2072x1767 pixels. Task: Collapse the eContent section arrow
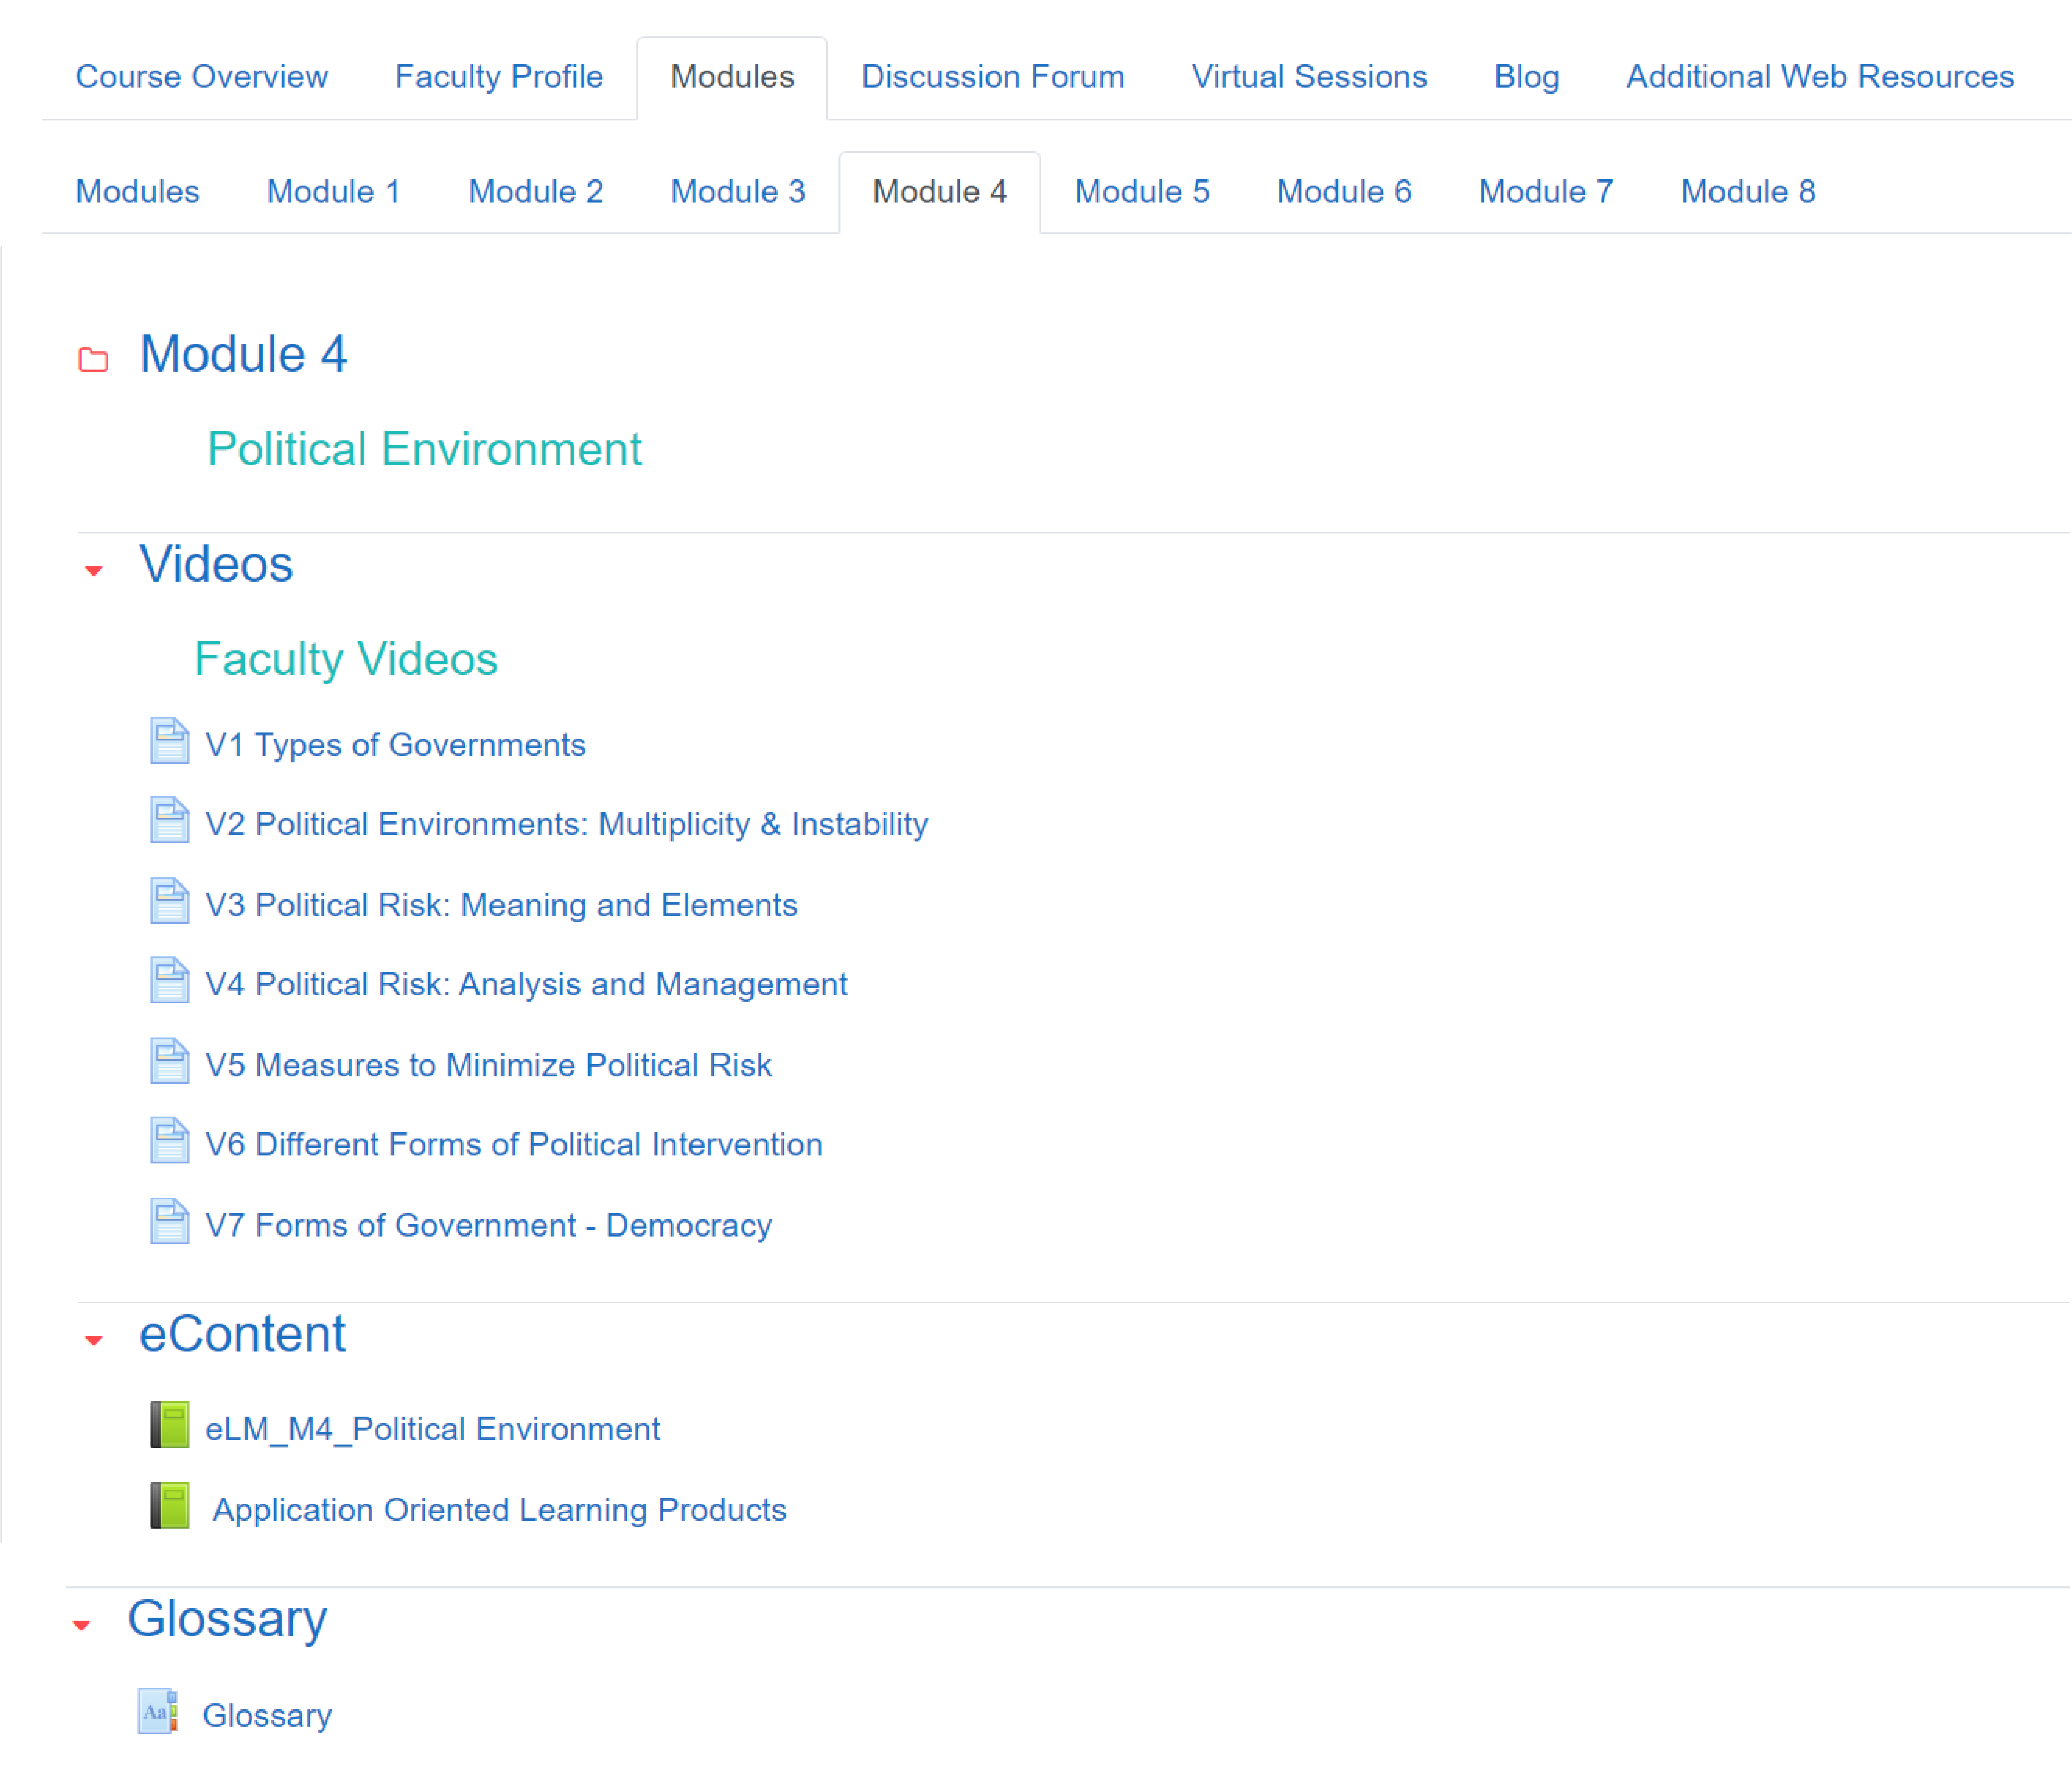pyautogui.click(x=93, y=1341)
